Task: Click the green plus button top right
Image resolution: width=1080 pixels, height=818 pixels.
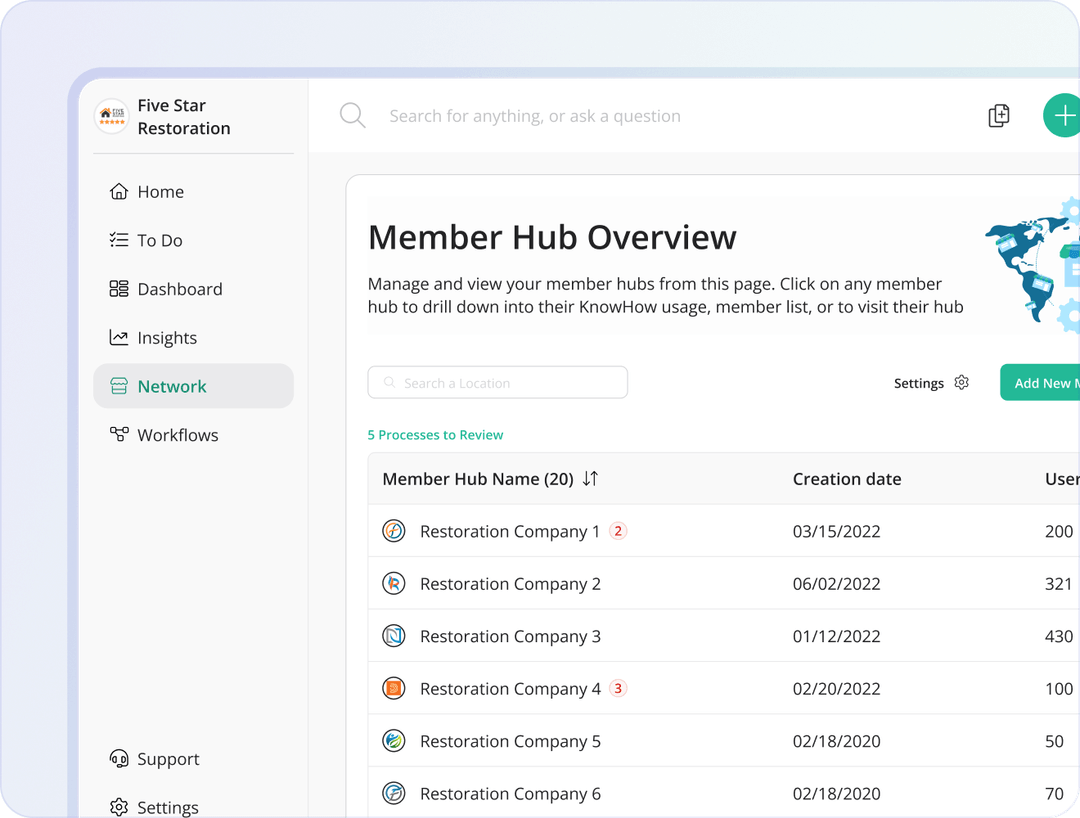Action: 1063,115
